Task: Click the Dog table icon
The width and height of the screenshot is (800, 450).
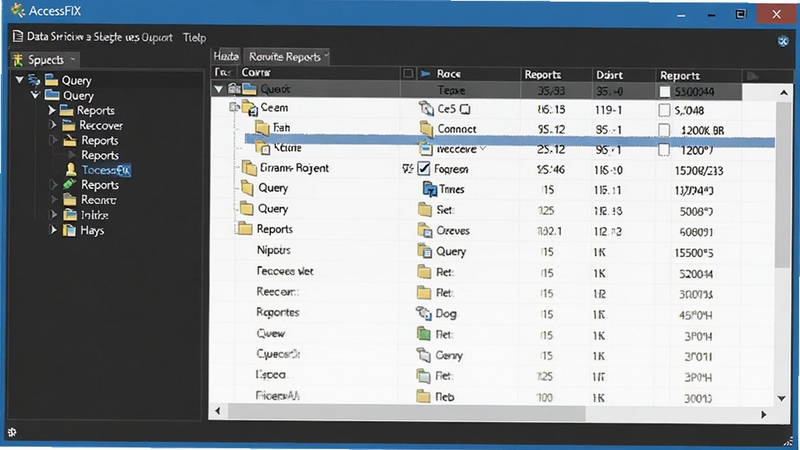Action: click(423, 313)
